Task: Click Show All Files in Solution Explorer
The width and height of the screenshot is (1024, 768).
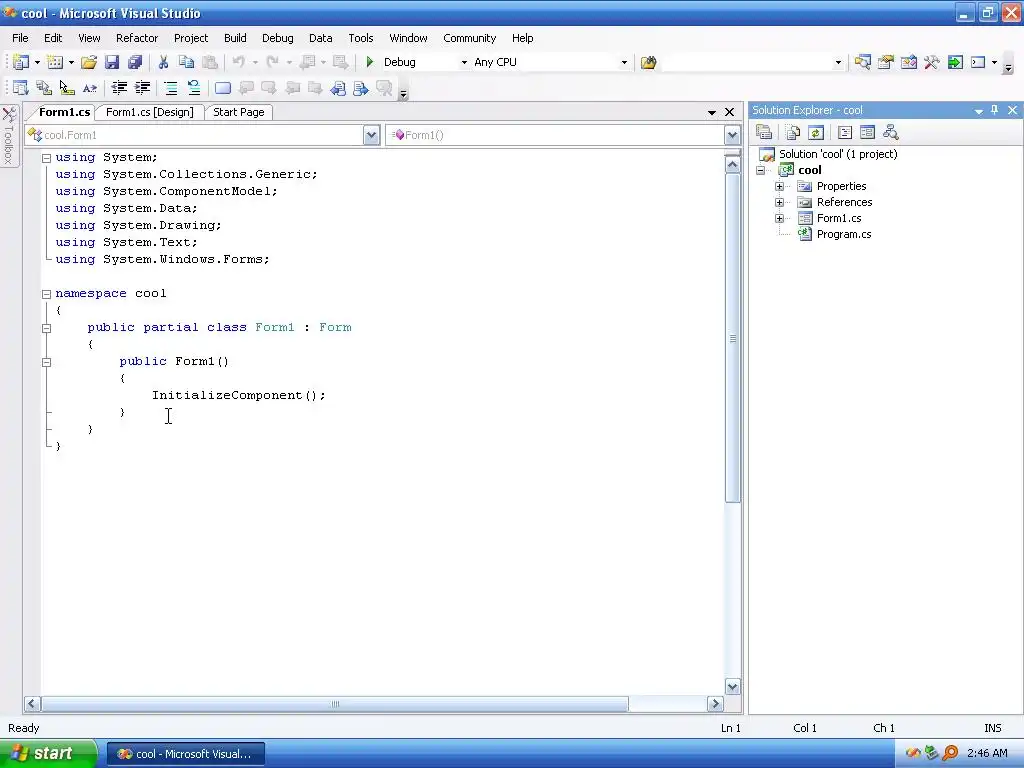Action: [793, 133]
